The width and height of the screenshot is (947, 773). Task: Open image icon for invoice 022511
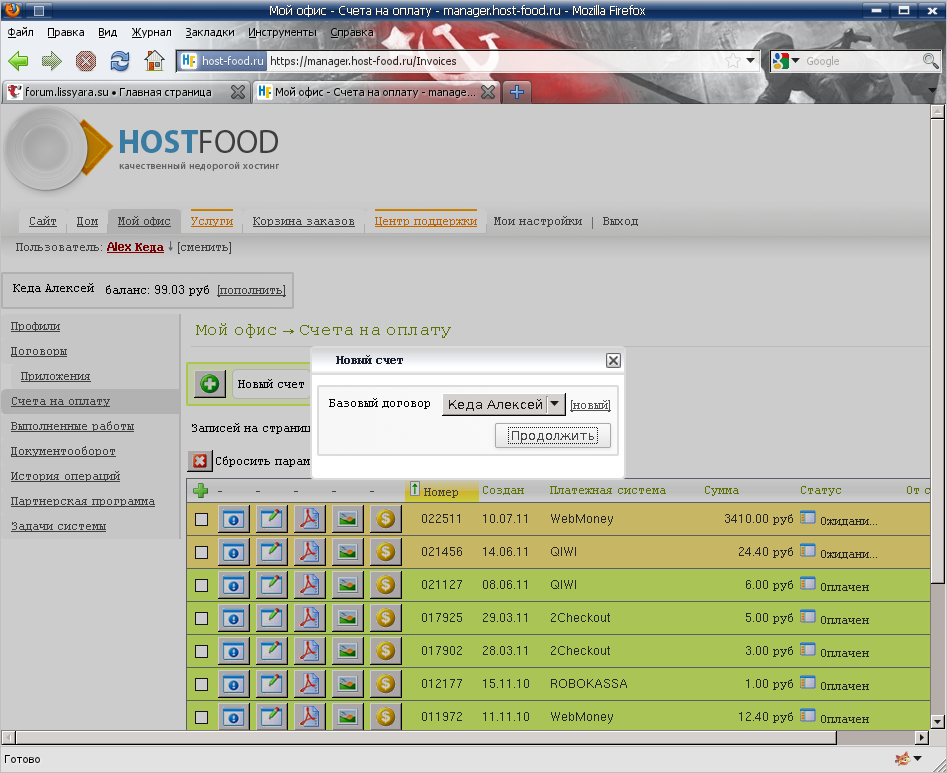[x=347, y=519]
